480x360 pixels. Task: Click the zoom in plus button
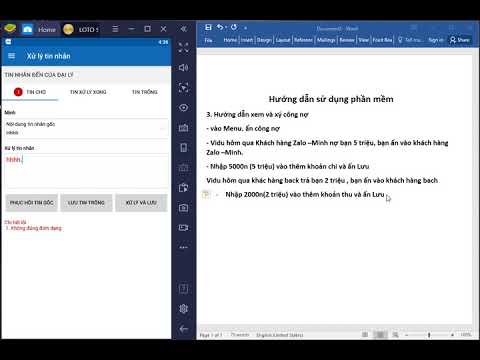click(452, 335)
